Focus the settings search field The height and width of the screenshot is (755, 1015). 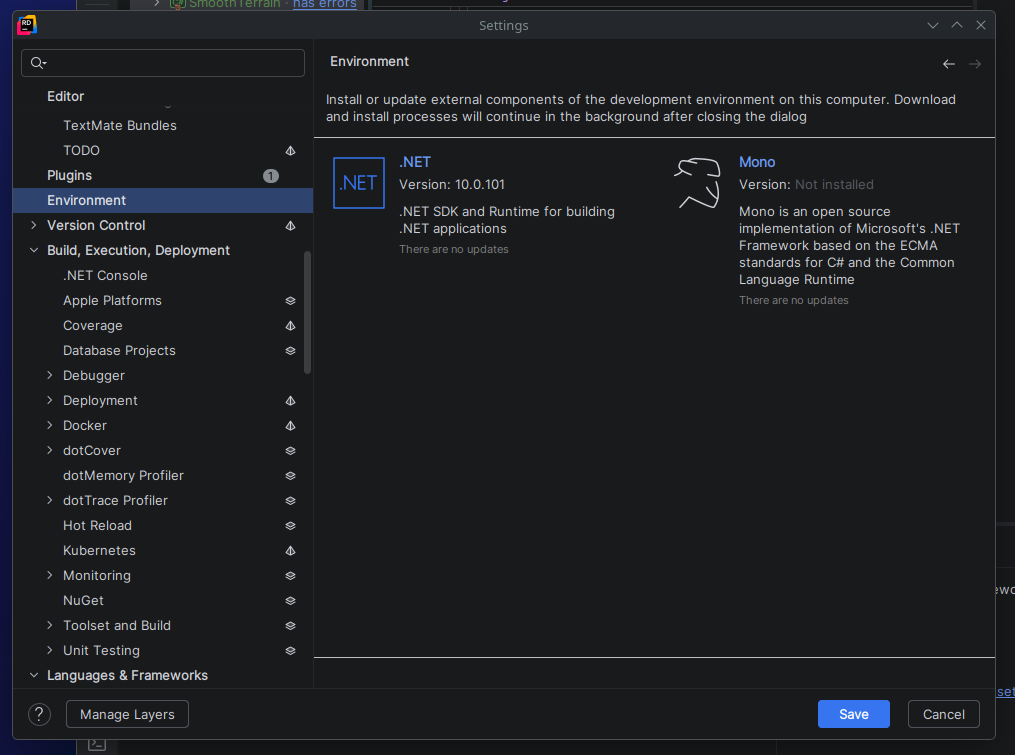[x=170, y=63]
